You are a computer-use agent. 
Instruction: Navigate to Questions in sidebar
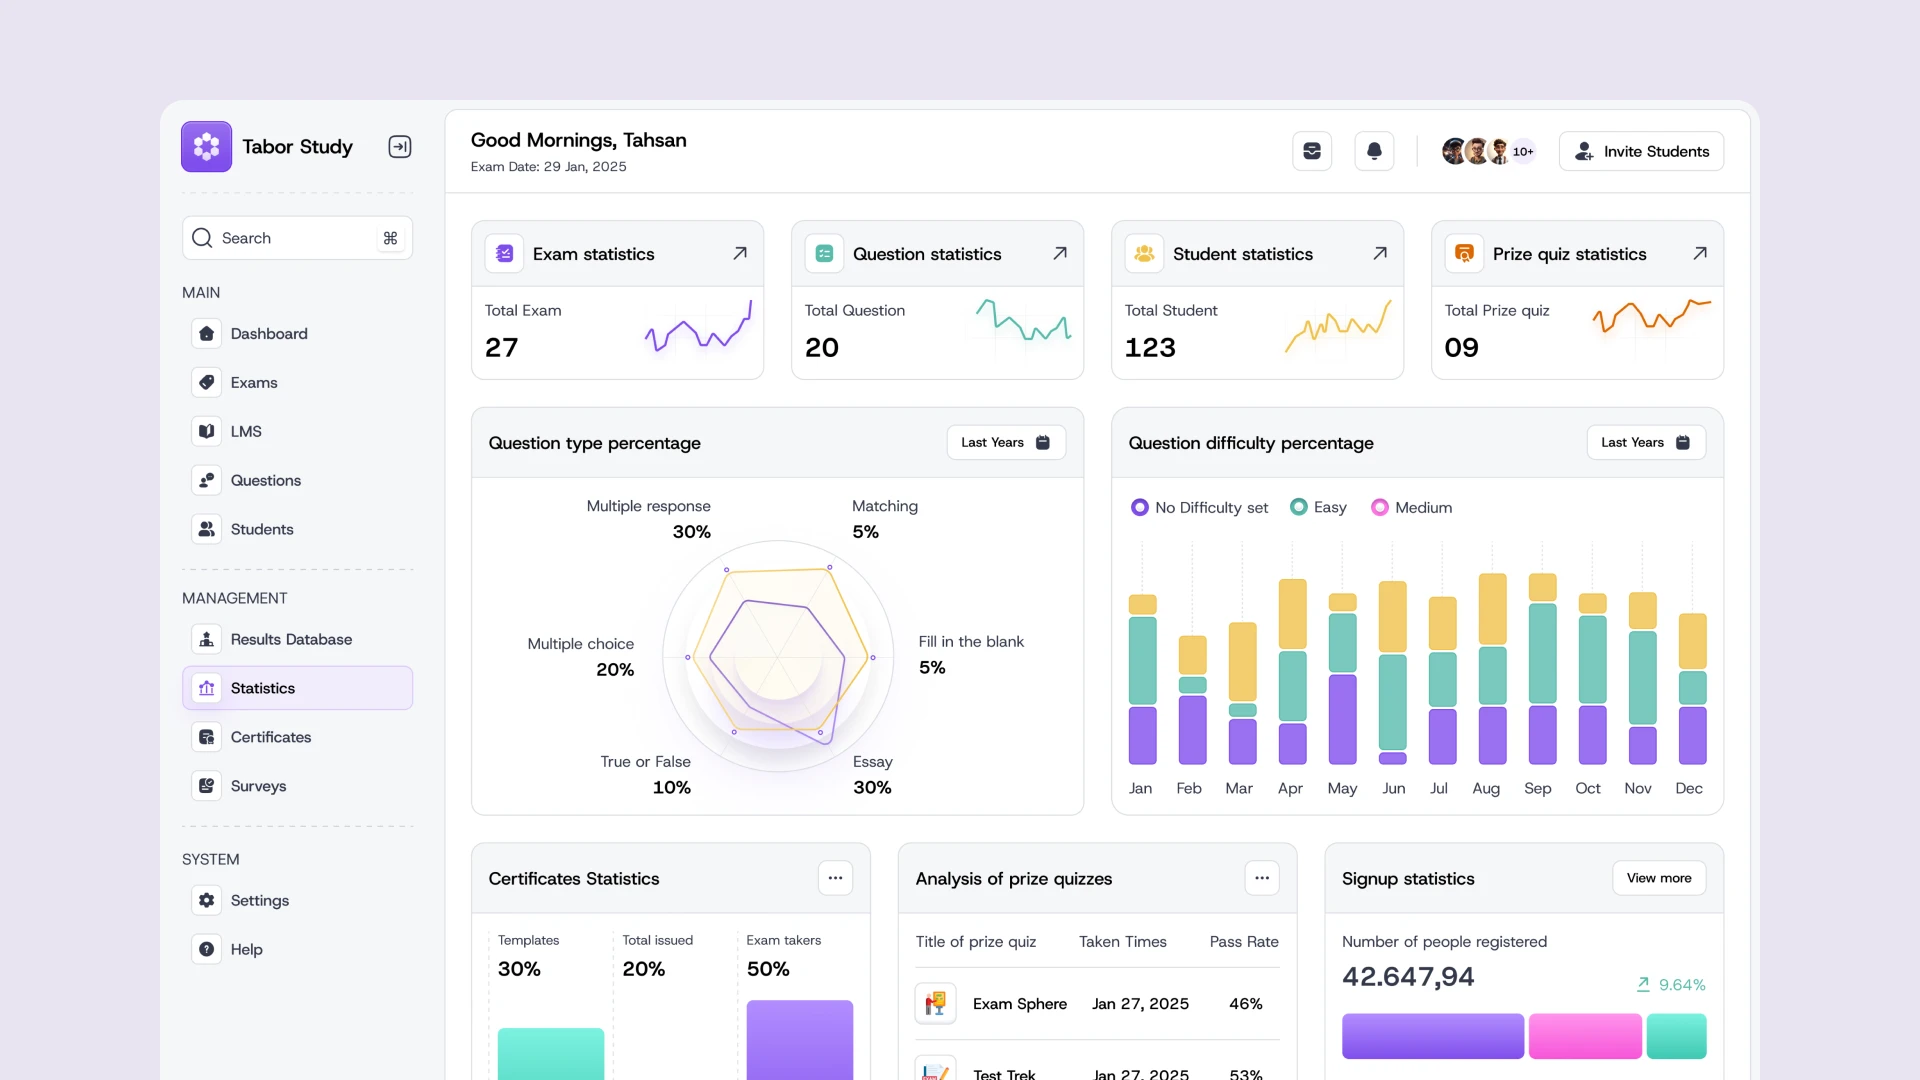(x=297, y=480)
